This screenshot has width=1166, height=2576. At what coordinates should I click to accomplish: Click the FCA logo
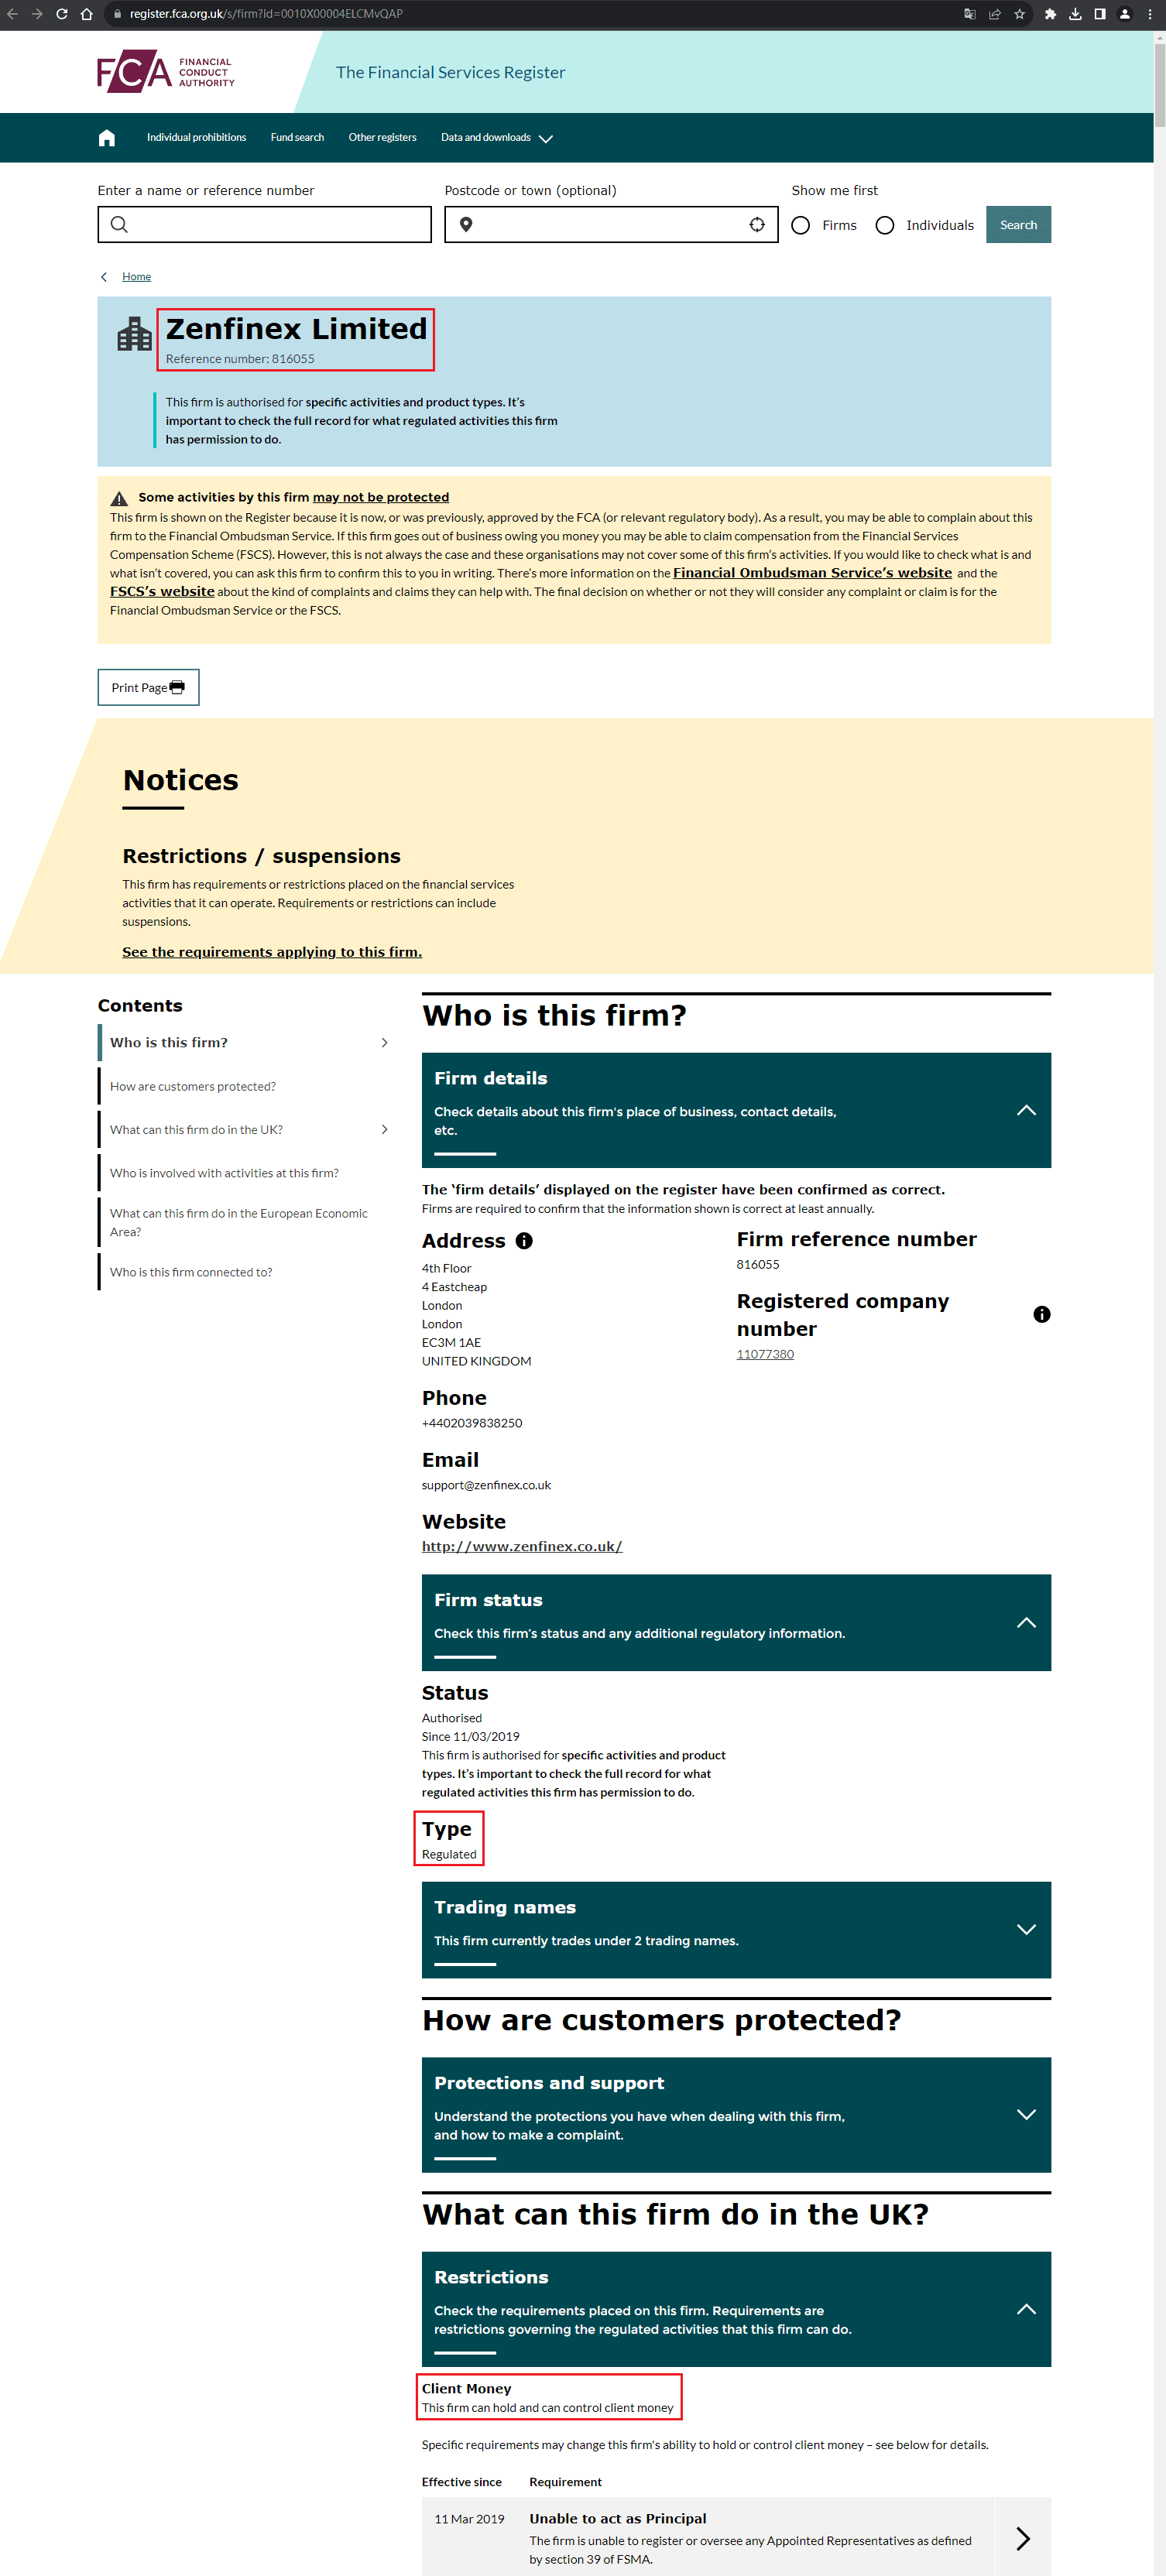coord(166,72)
